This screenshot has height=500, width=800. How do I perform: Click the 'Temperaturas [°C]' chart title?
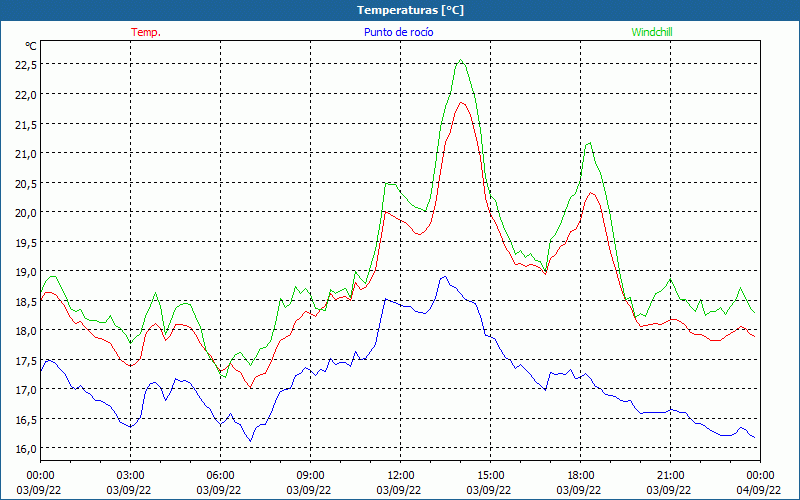click(410, 10)
